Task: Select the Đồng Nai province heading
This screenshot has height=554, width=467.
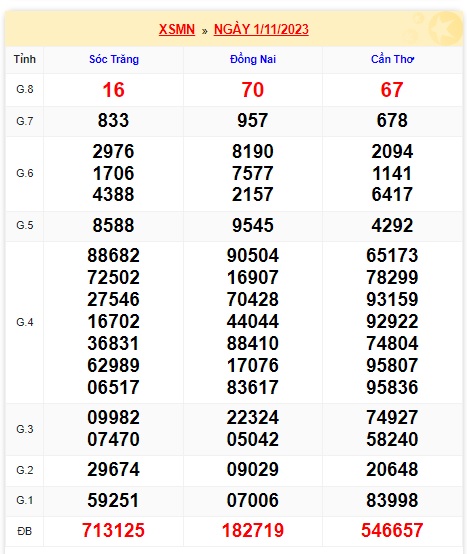Action: [x=253, y=59]
